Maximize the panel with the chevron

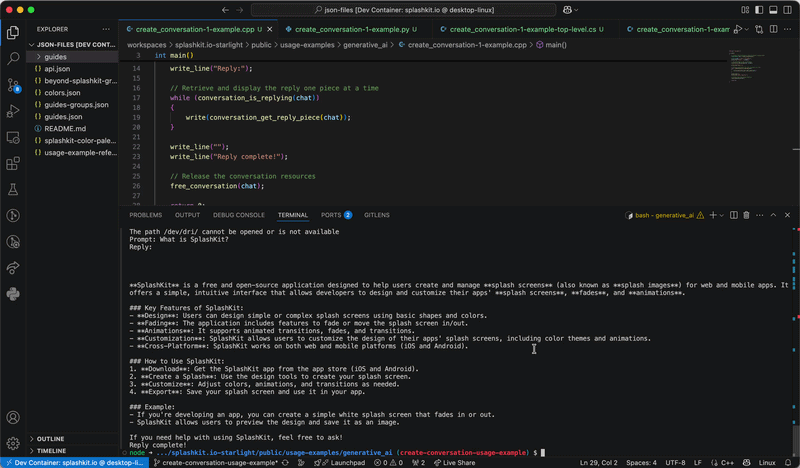(x=773, y=215)
